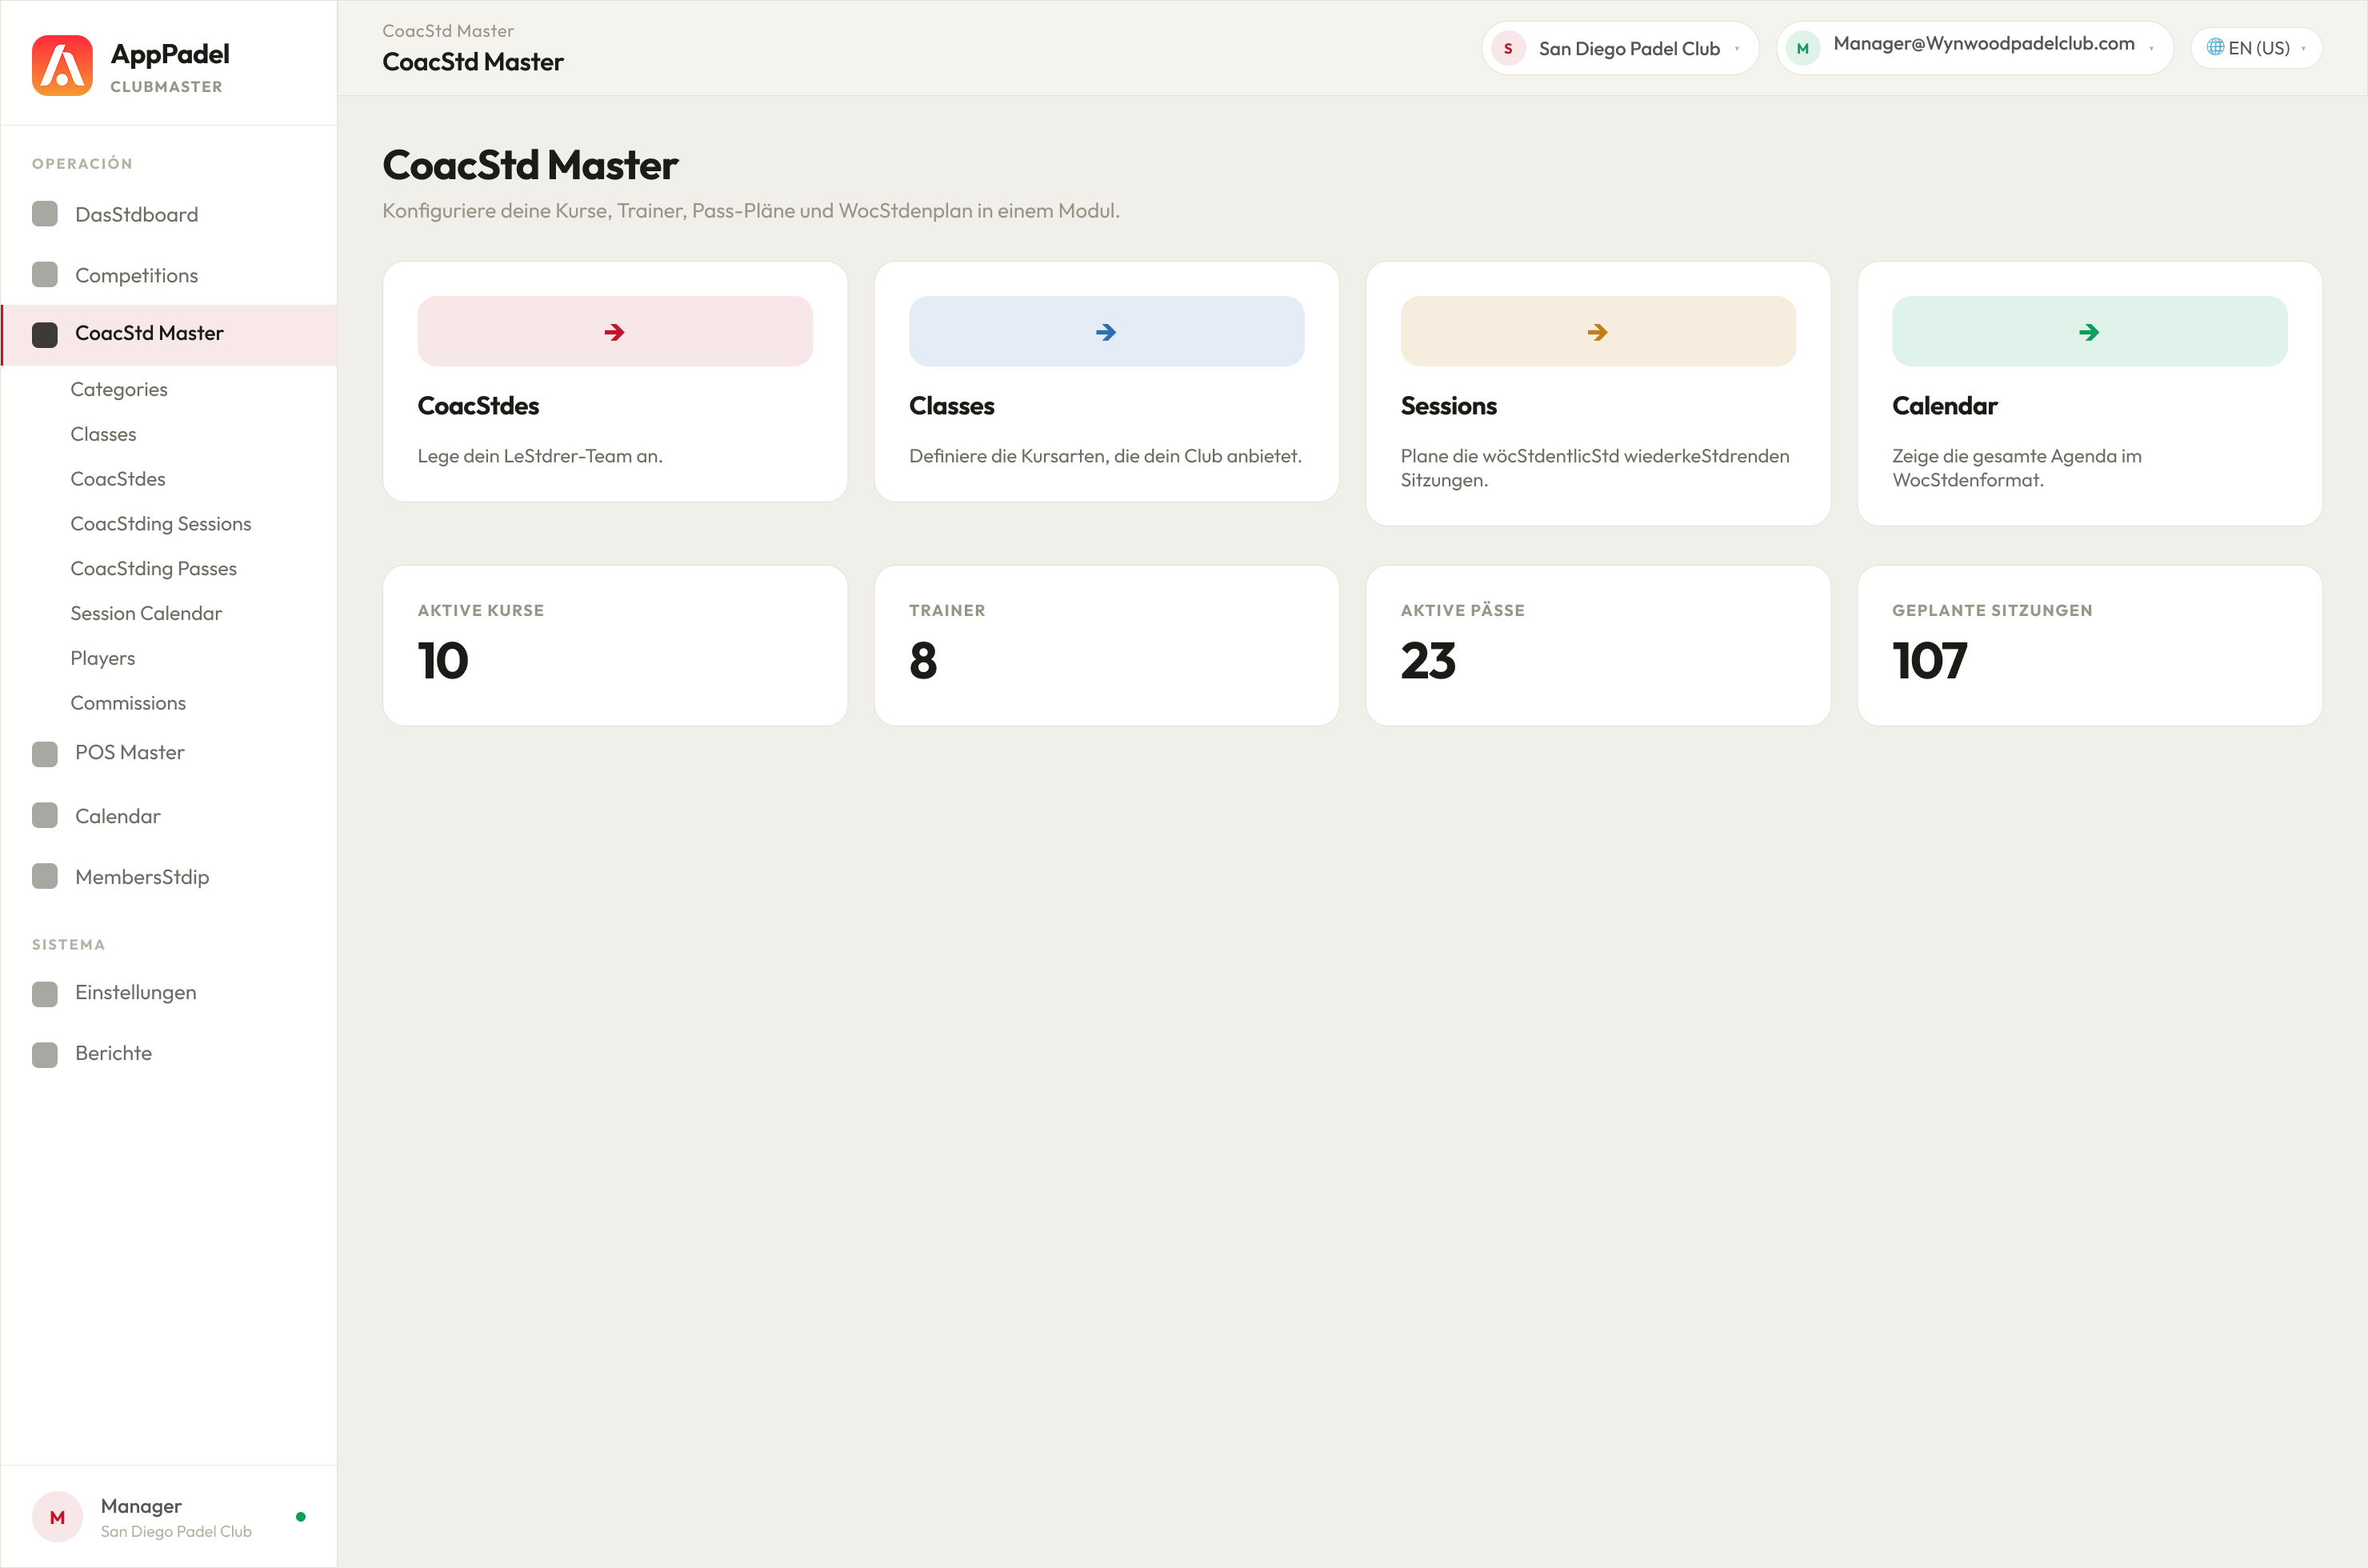Screen dimensions: 2368x1568
Task: Click the Trainer stat card
Action: (1106, 646)
